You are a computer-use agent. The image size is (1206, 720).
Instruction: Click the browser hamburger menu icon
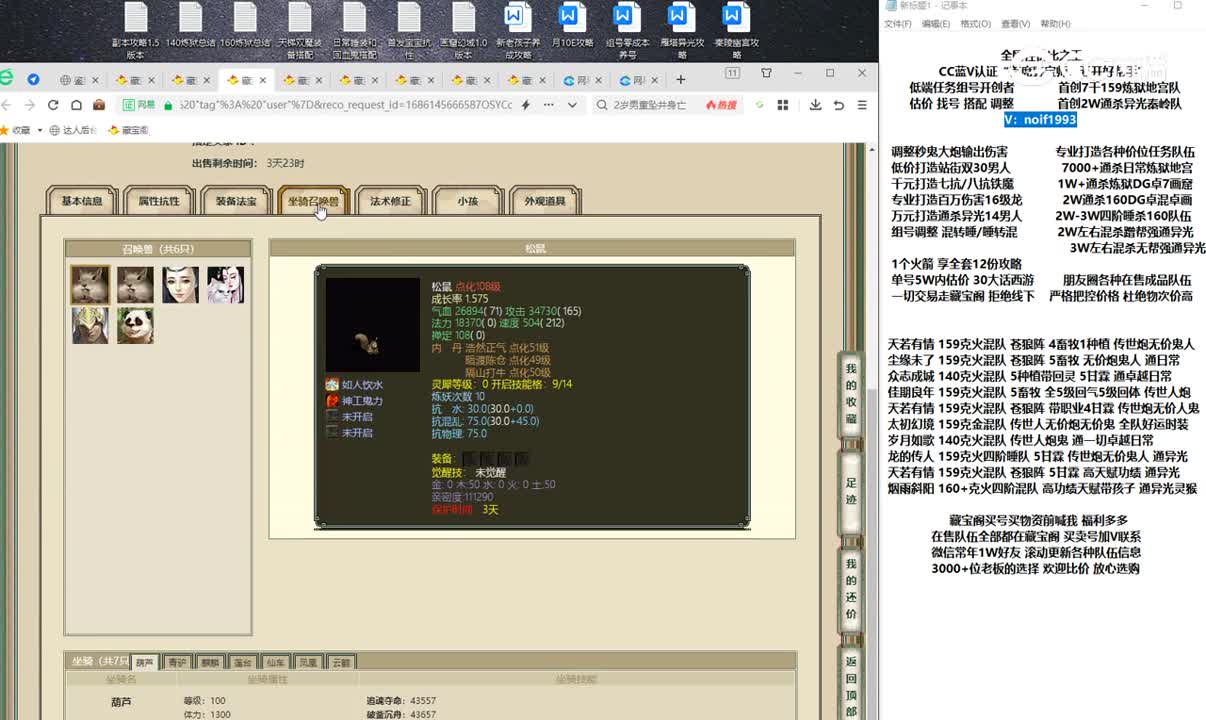click(x=861, y=105)
